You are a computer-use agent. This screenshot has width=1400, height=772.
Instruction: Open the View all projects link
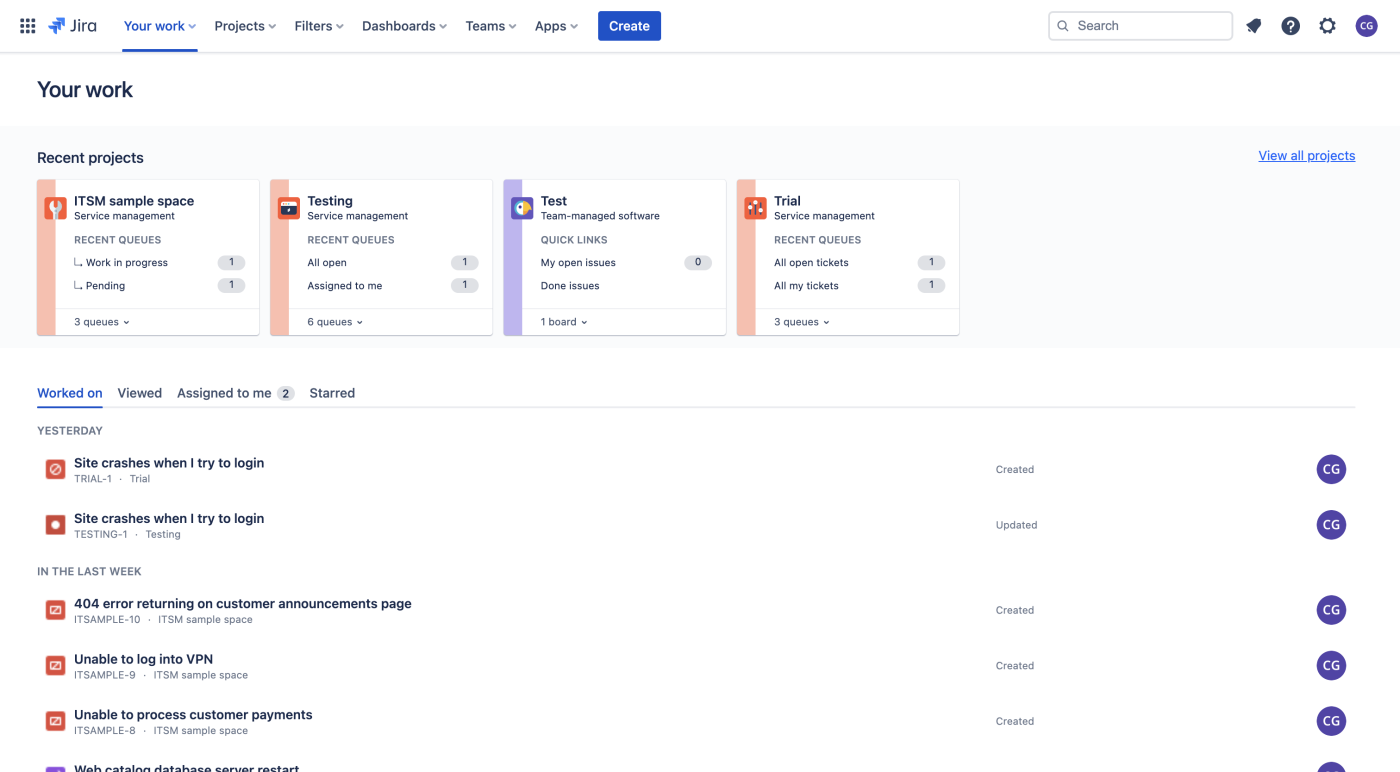click(1307, 156)
